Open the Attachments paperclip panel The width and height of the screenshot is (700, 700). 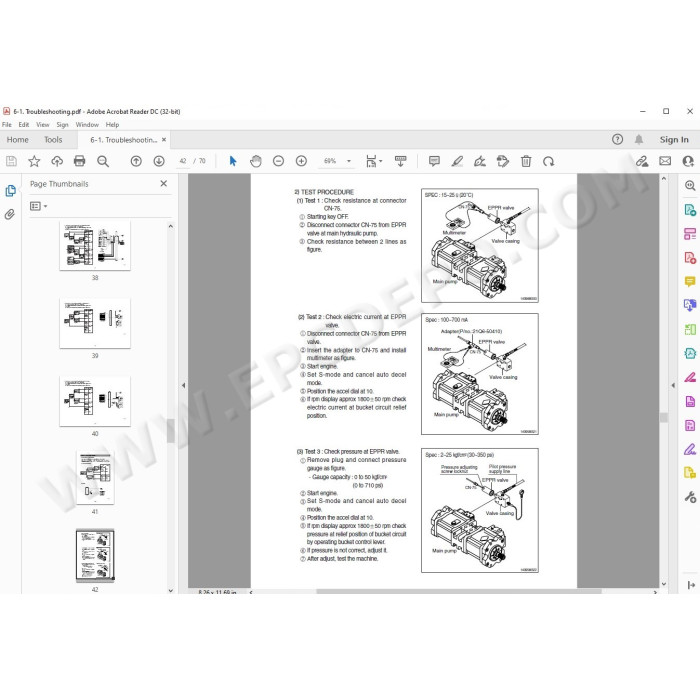pos(9,215)
